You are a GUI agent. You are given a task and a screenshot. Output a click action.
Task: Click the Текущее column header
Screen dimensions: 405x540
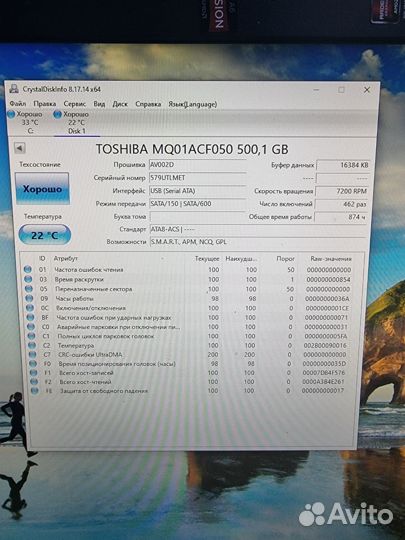pos(207,259)
